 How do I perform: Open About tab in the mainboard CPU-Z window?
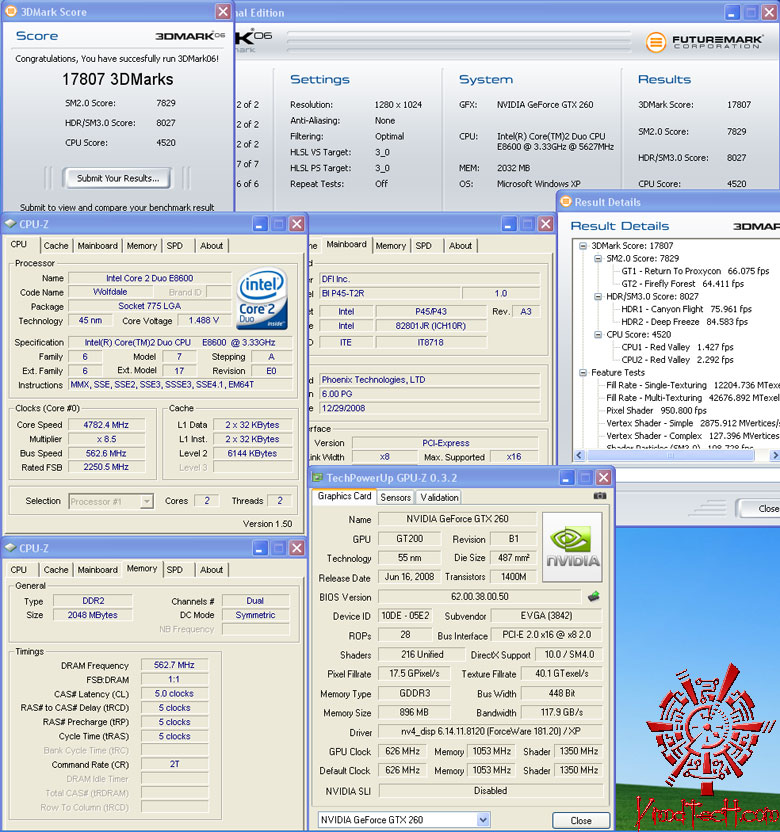click(x=460, y=246)
